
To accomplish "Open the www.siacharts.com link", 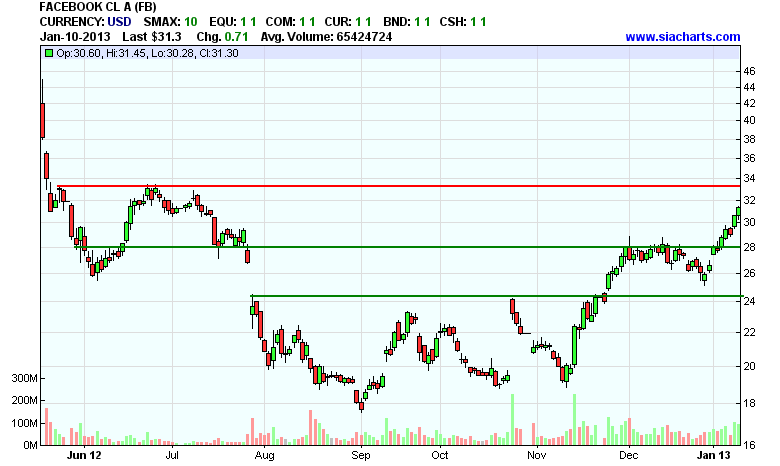I will [x=683, y=37].
